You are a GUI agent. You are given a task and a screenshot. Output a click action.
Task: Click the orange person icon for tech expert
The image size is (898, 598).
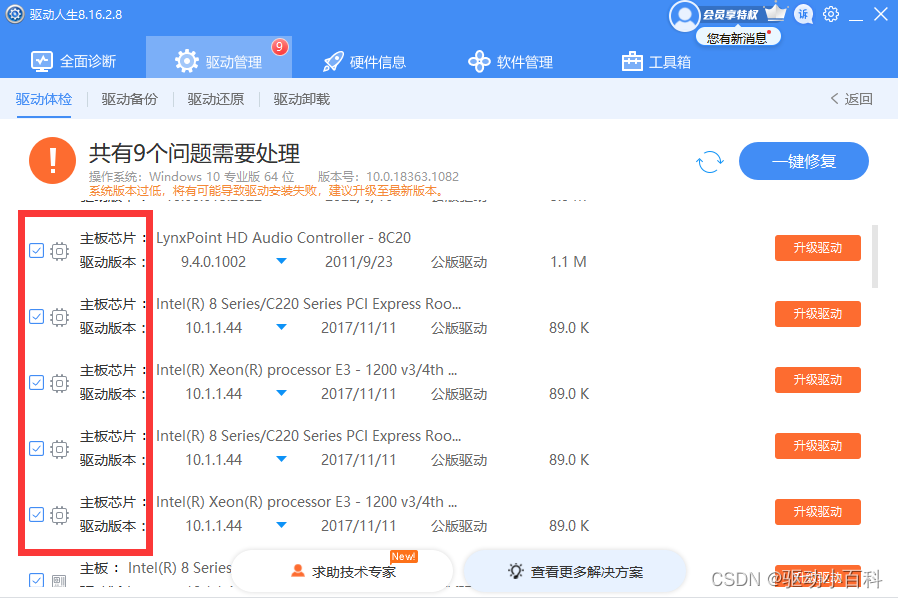tap(298, 571)
